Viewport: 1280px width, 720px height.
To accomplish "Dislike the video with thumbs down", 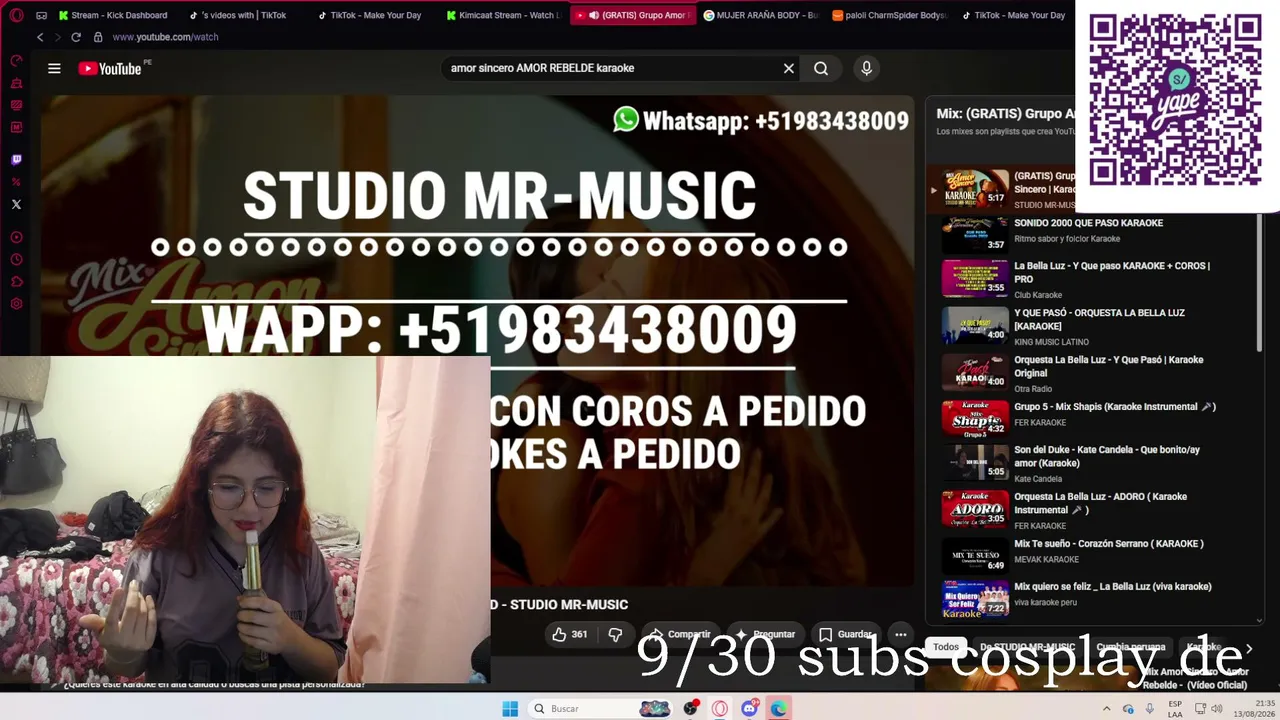I will [x=615, y=634].
